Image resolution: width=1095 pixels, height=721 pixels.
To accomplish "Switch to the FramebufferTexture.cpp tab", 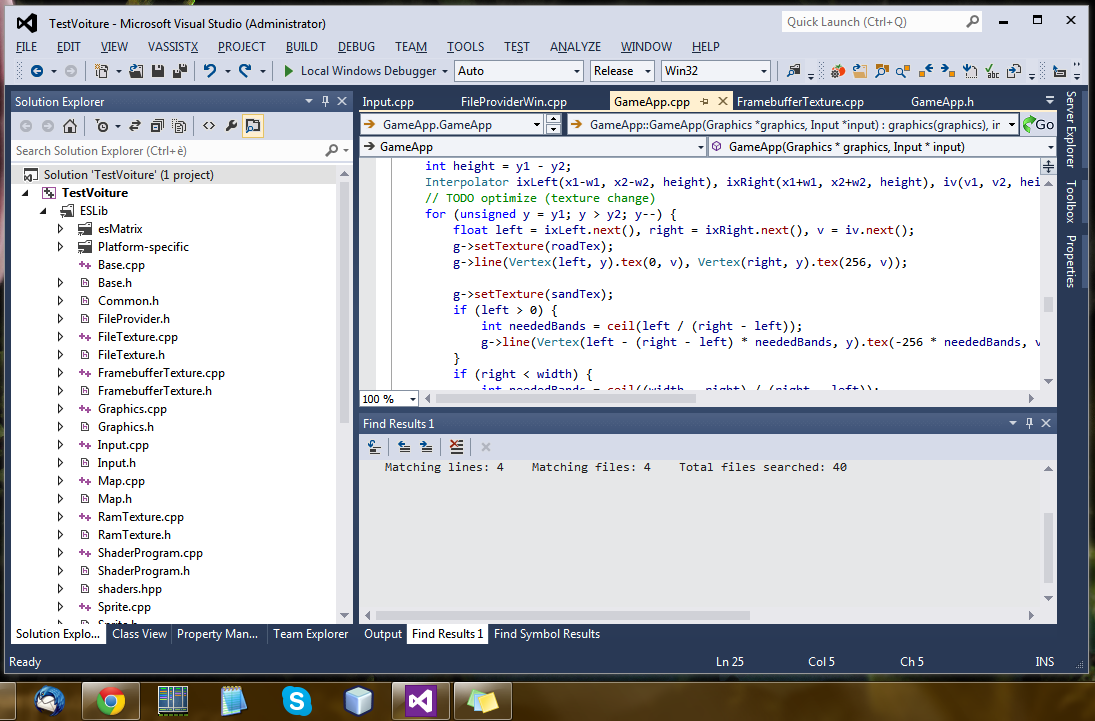I will pos(799,102).
